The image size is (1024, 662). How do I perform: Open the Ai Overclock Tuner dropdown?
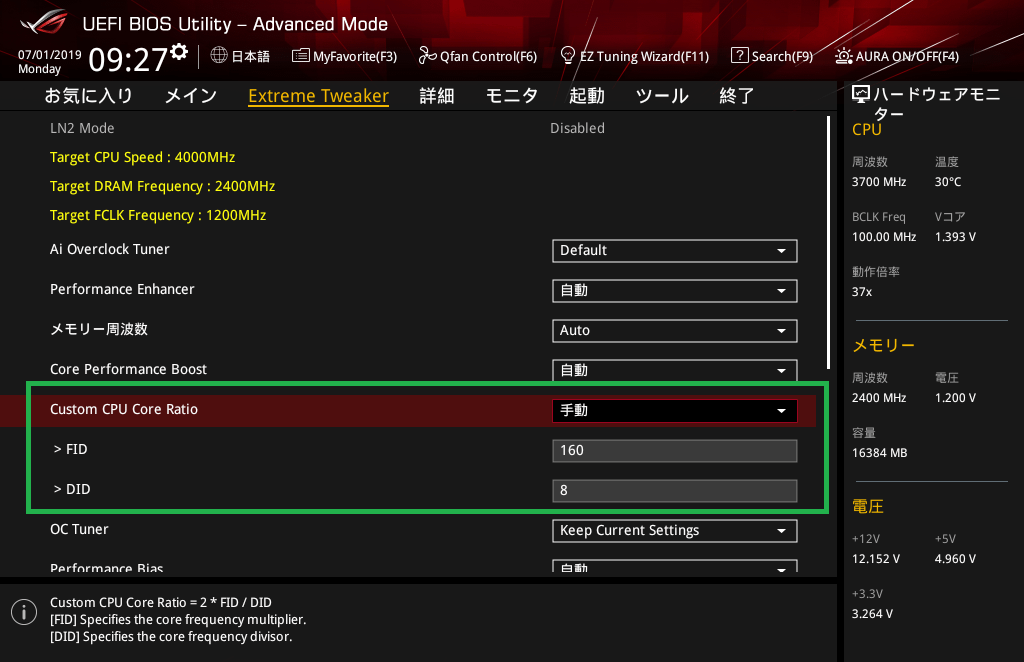tap(675, 251)
